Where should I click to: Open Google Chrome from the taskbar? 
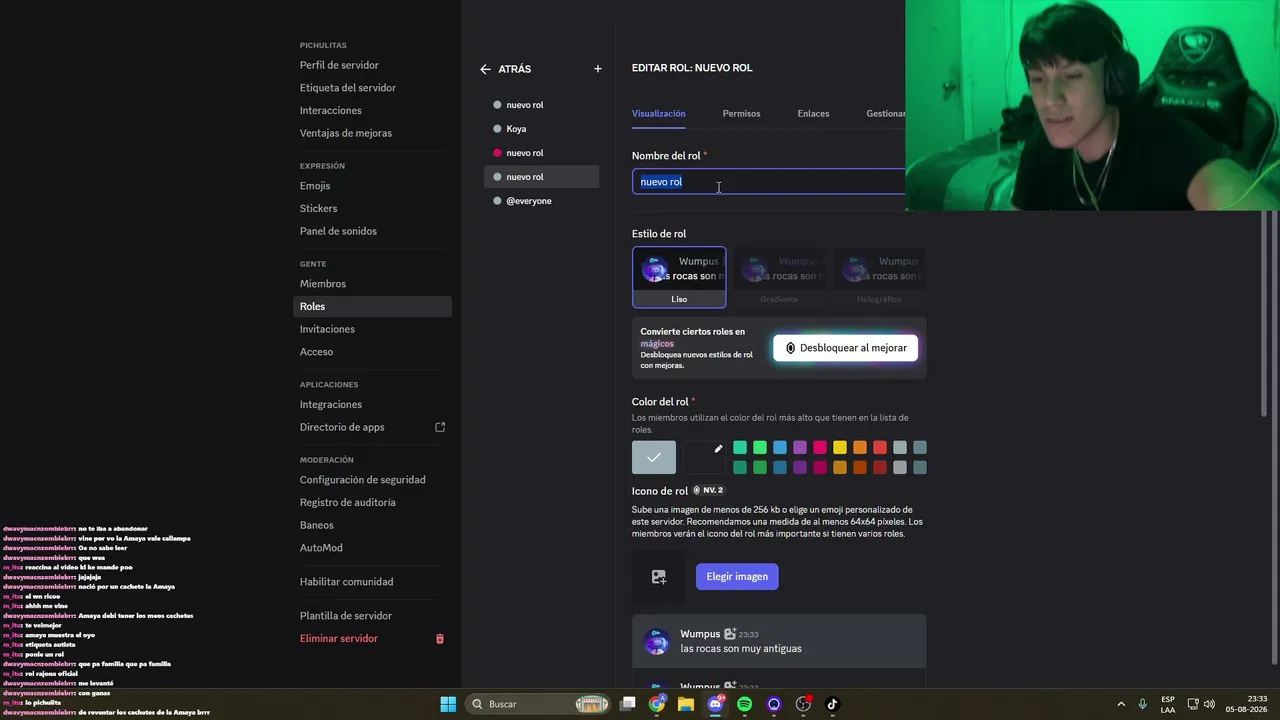coord(657,704)
